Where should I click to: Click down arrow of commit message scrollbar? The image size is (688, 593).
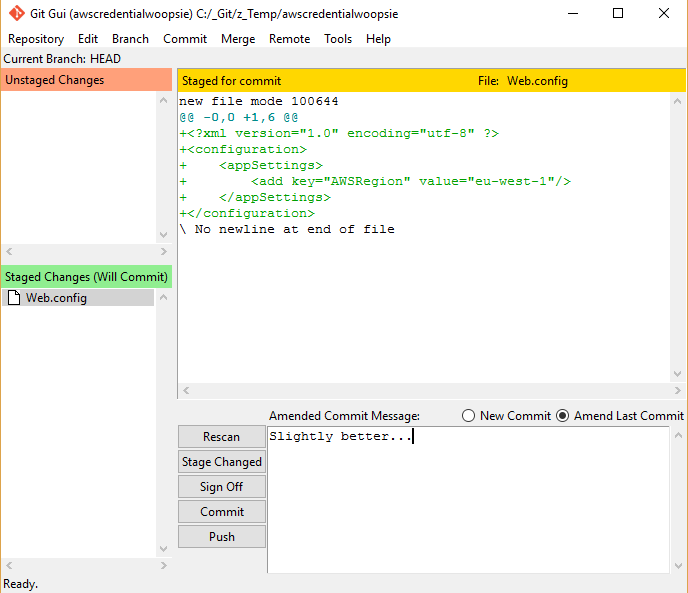(x=678, y=566)
